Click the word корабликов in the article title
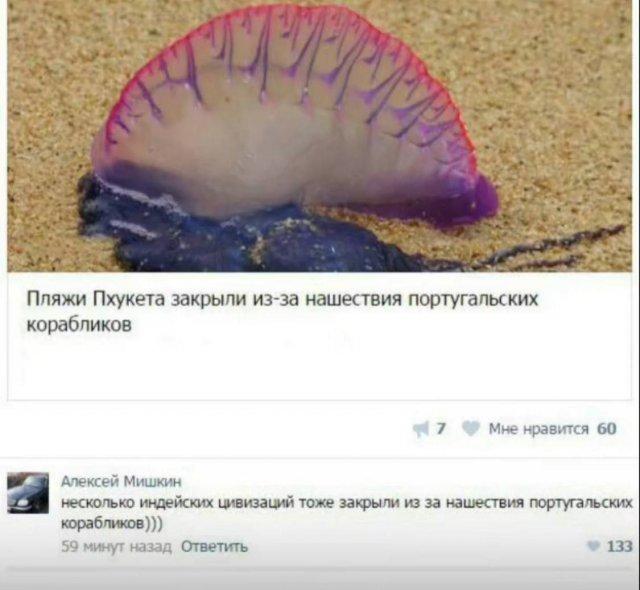The width and height of the screenshot is (640, 590). 79,325
